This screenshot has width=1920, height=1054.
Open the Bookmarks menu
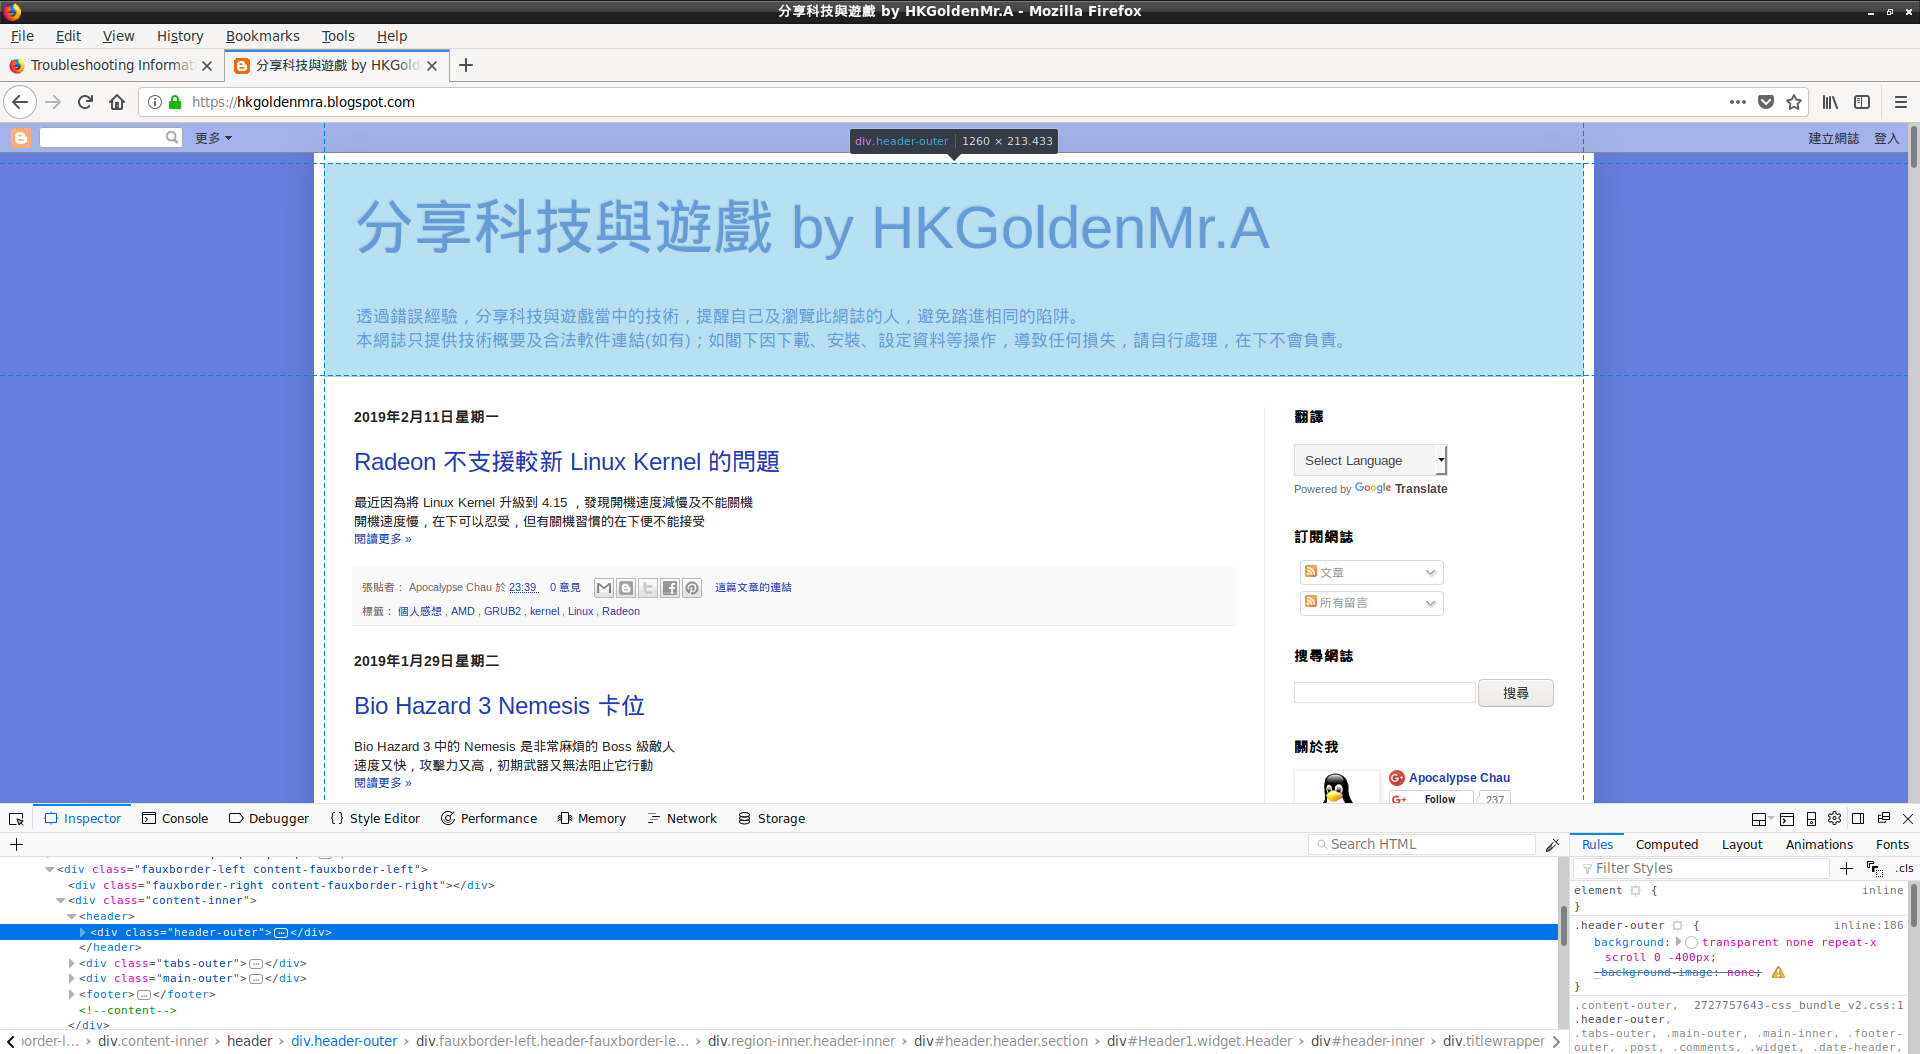262,36
